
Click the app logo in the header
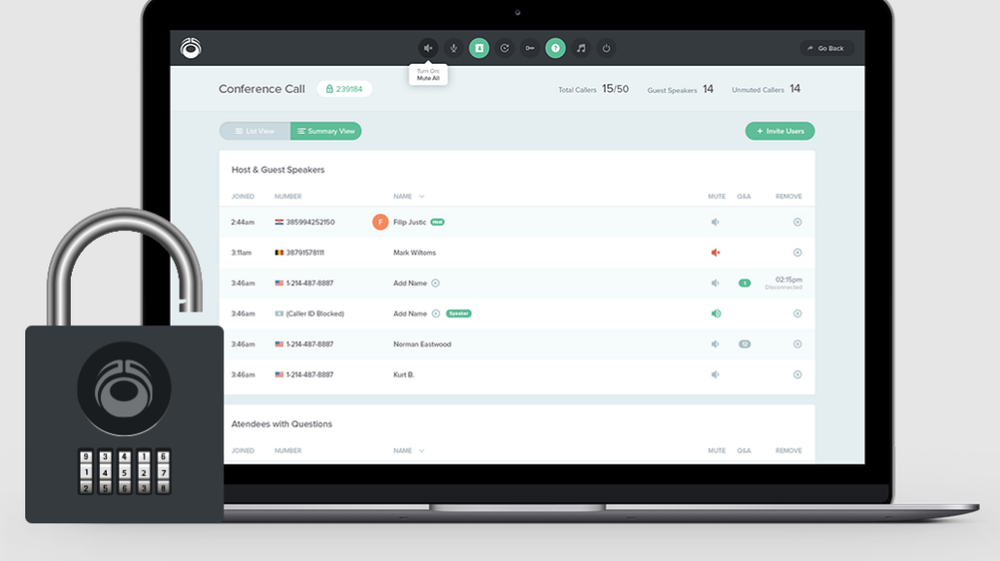(191, 48)
